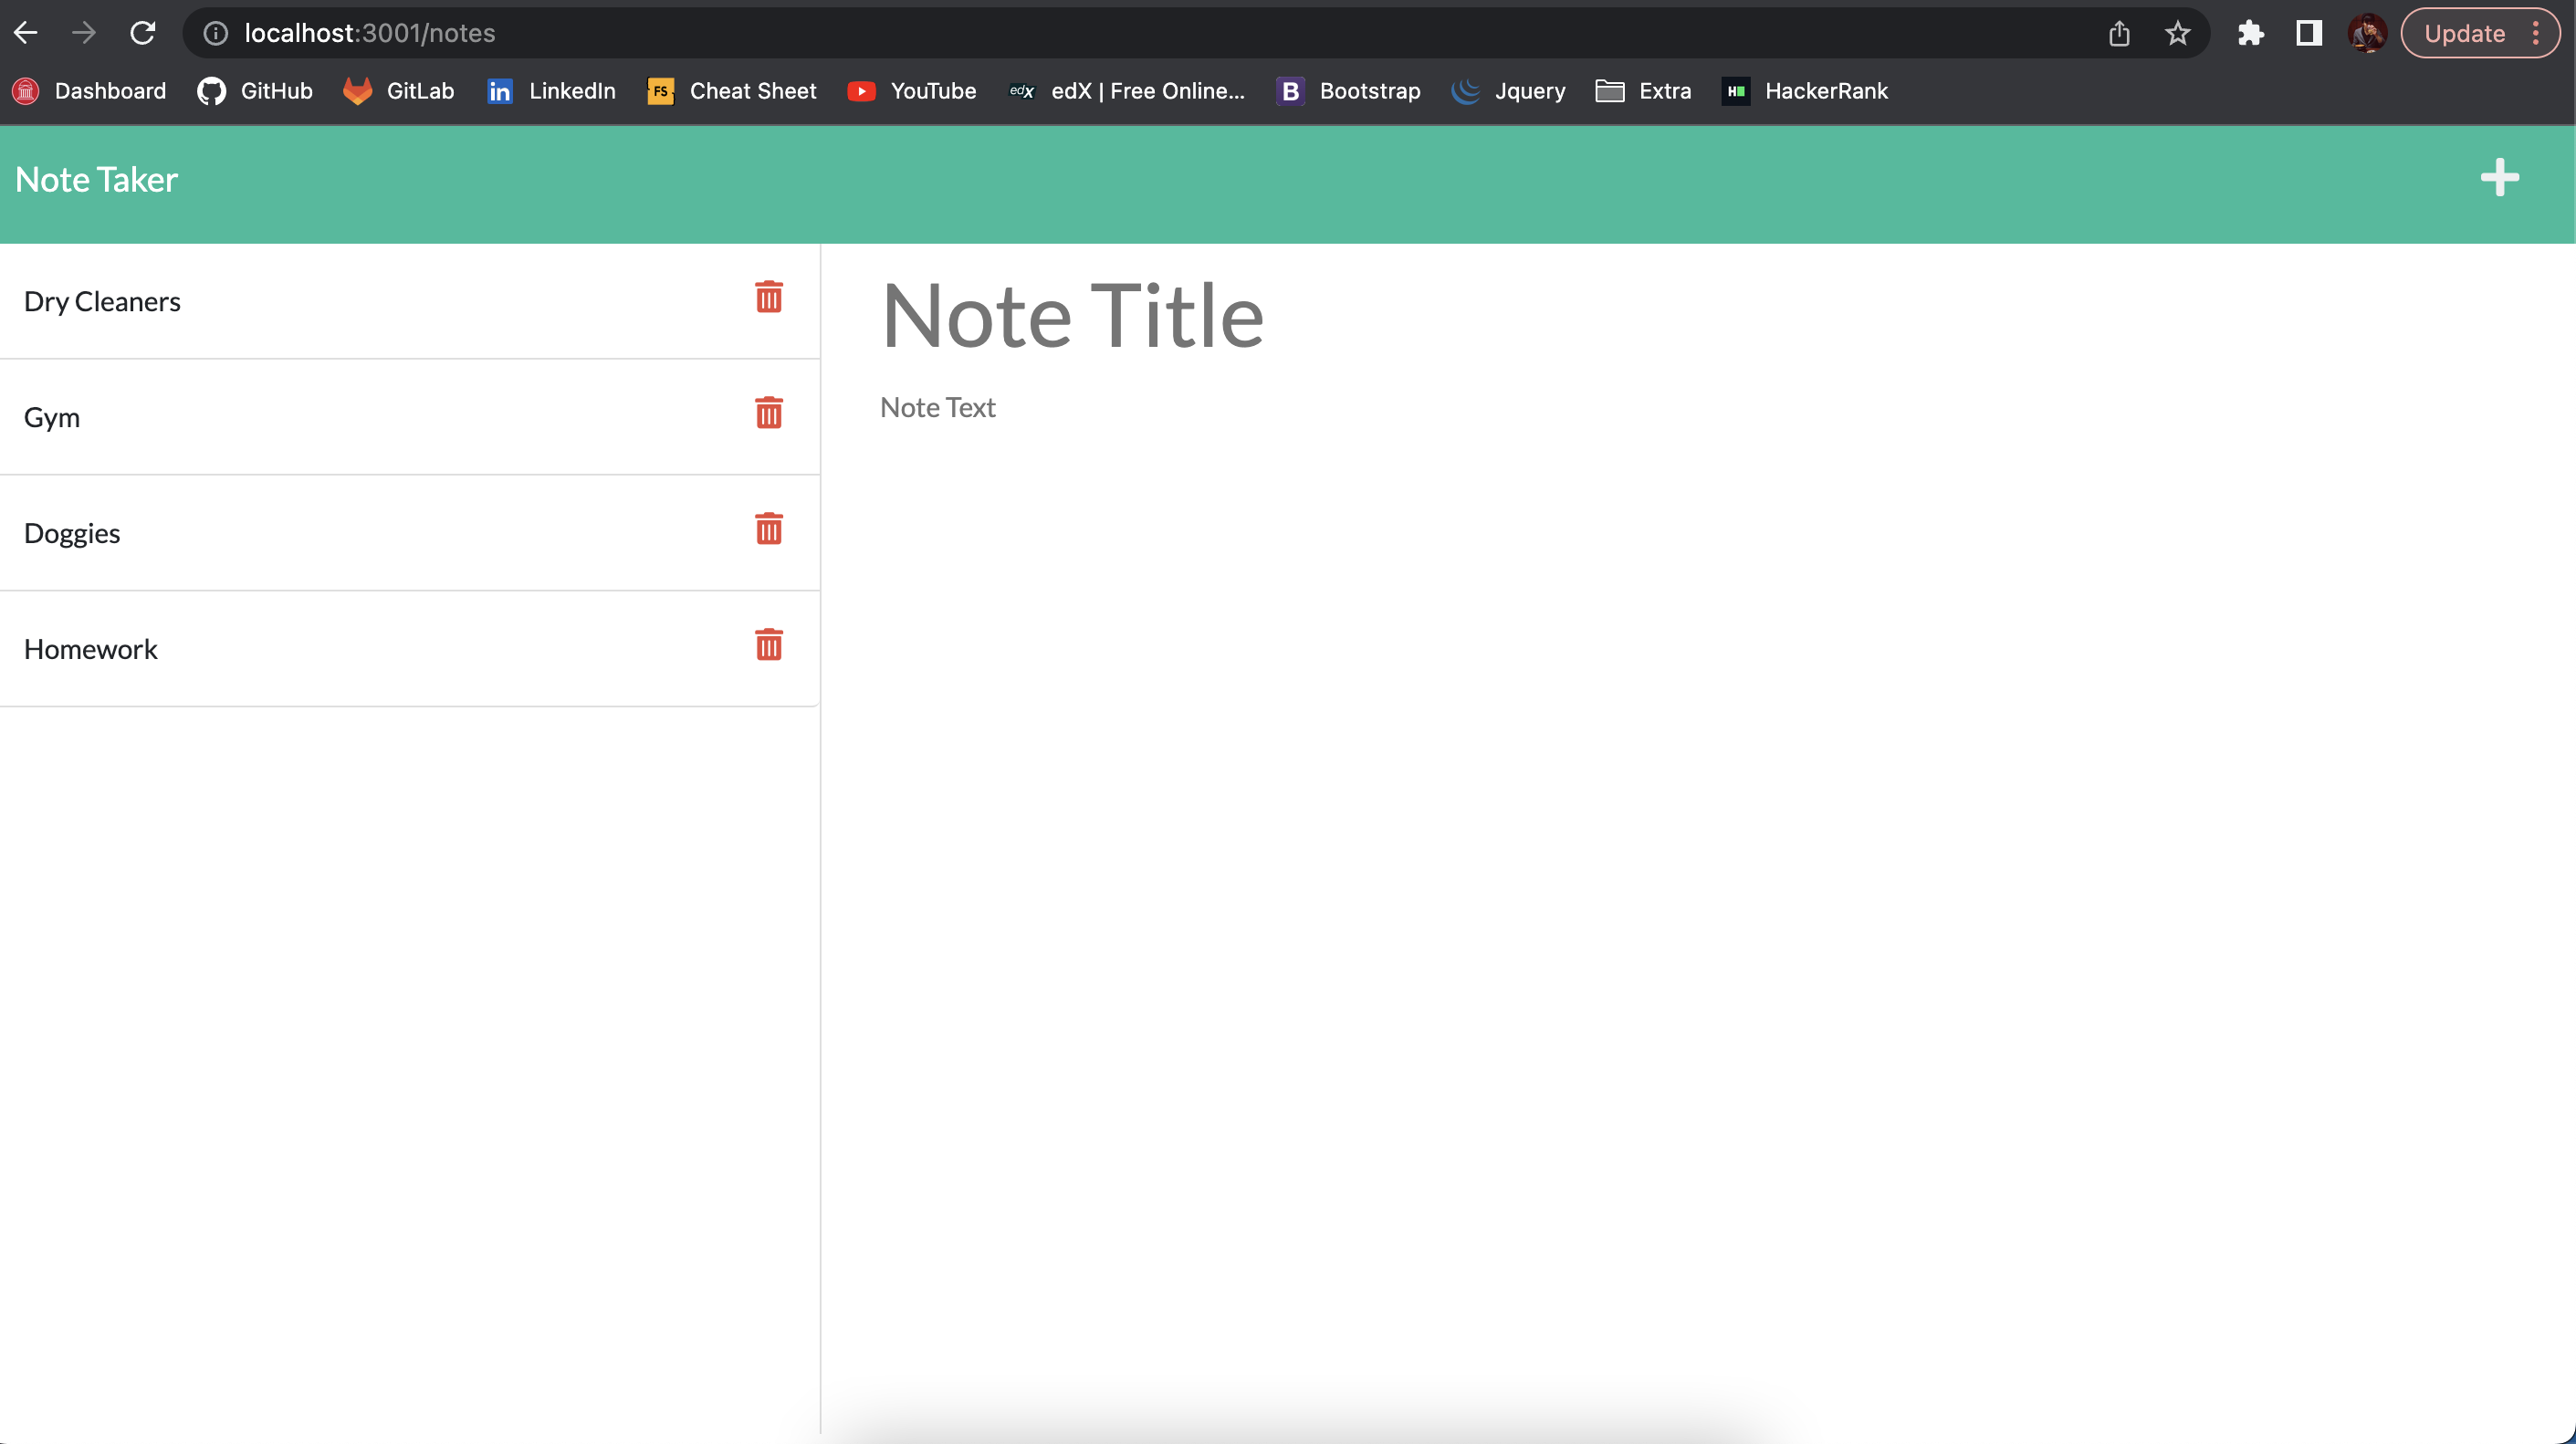The image size is (2576, 1444).
Task: Delete the Gym note using its trash icon
Action: [768, 412]
